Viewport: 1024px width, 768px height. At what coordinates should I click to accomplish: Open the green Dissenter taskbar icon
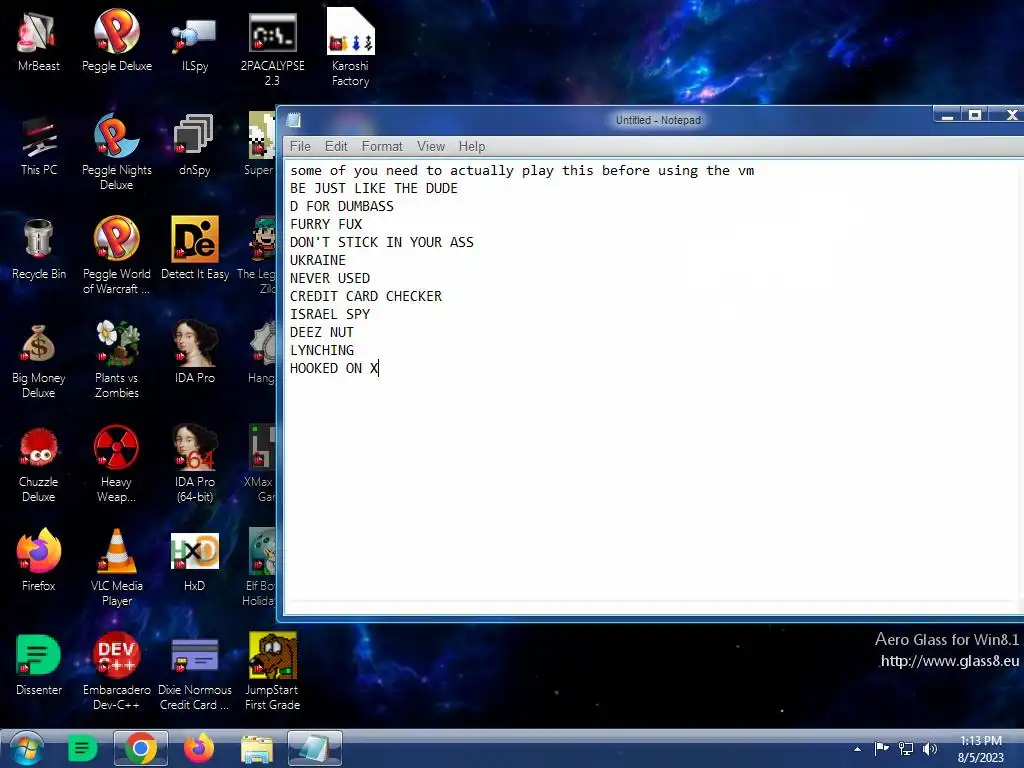[x=82, y=748]
